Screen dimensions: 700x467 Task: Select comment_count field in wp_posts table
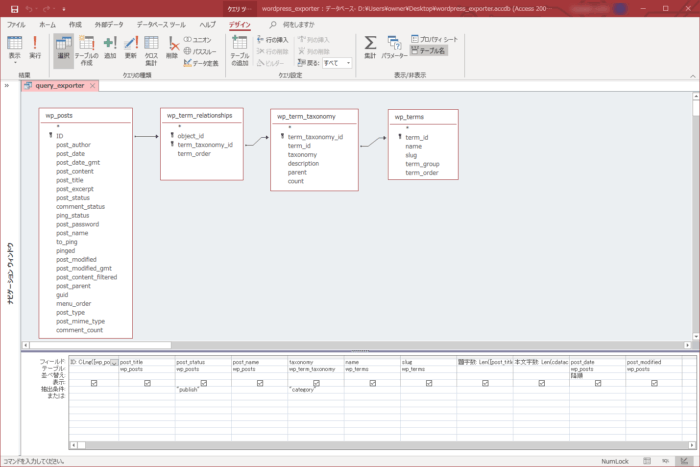click(79, 330)
